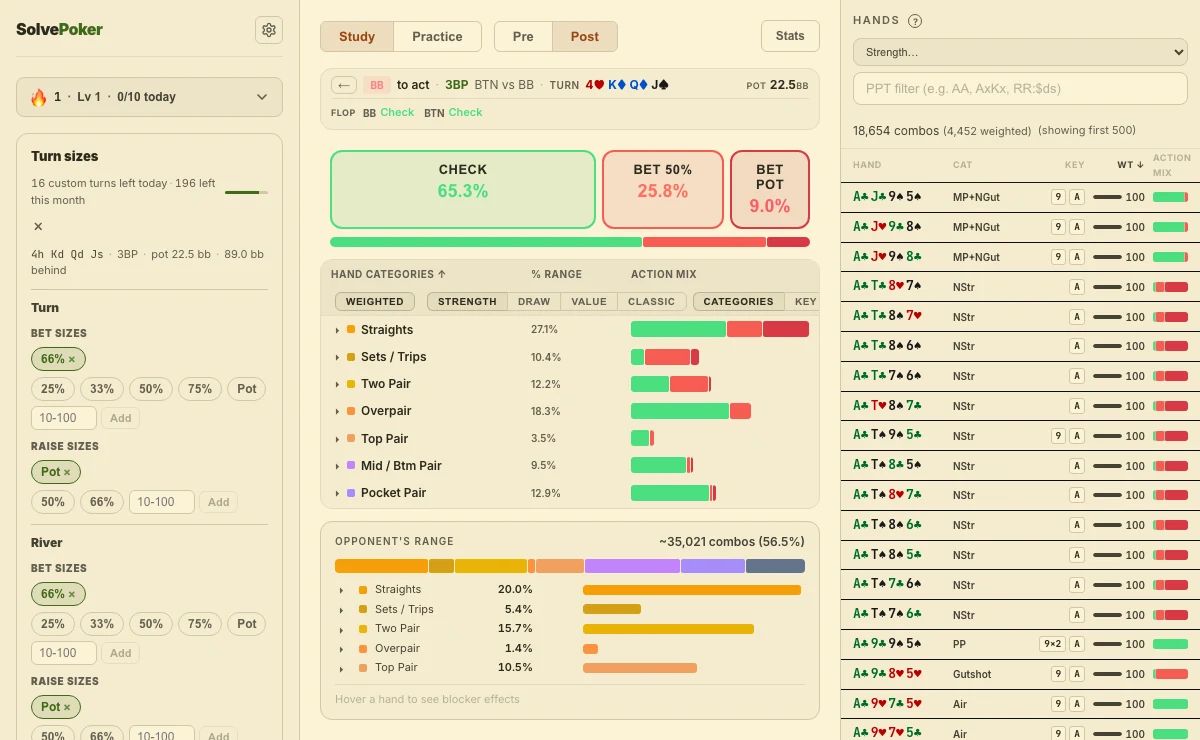
Task: Switch to the CLASSIC category view
Action: [652, 301]
